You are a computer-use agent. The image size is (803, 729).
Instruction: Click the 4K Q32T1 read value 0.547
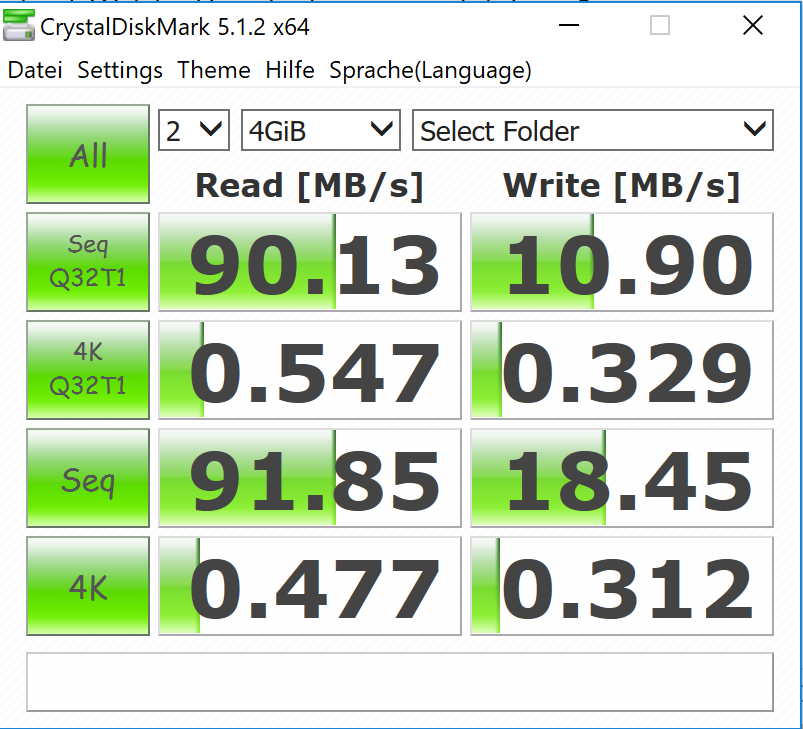[310, 370]
